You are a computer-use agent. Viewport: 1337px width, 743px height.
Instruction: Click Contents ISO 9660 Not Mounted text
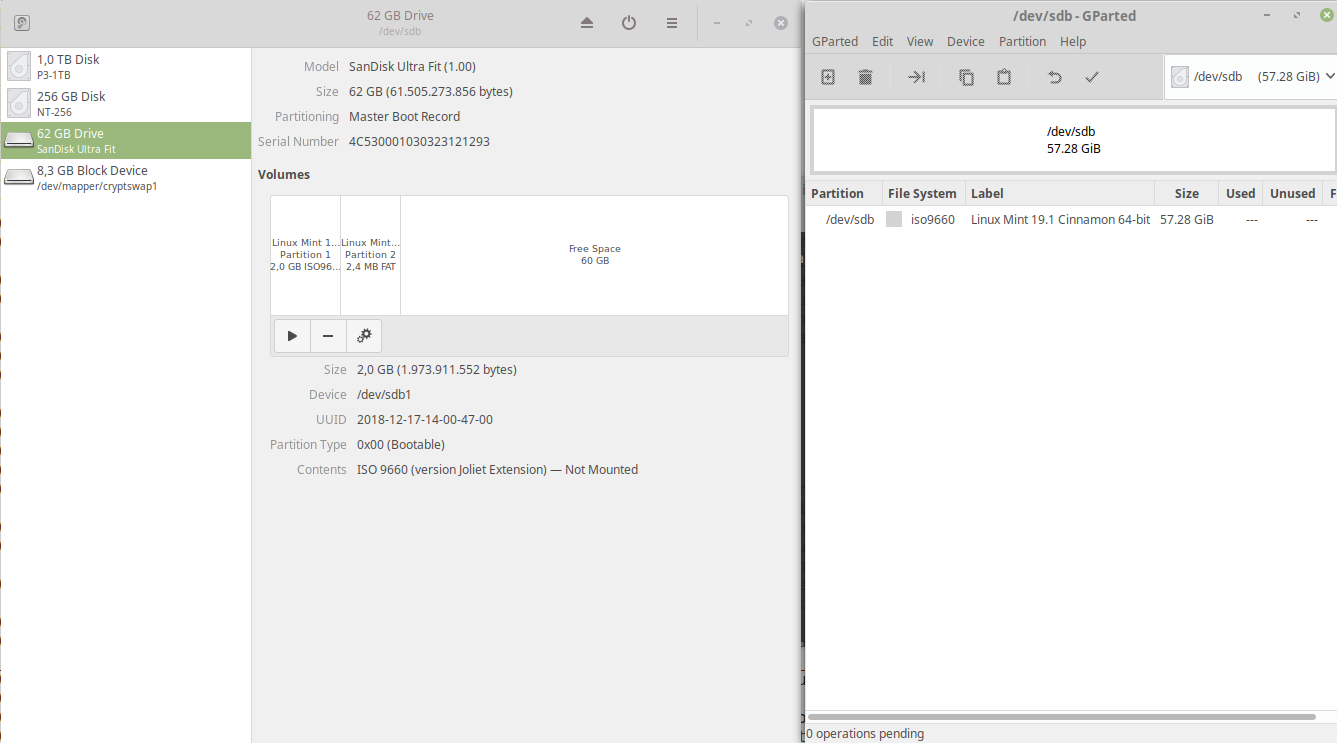click(x=497, y=469)
